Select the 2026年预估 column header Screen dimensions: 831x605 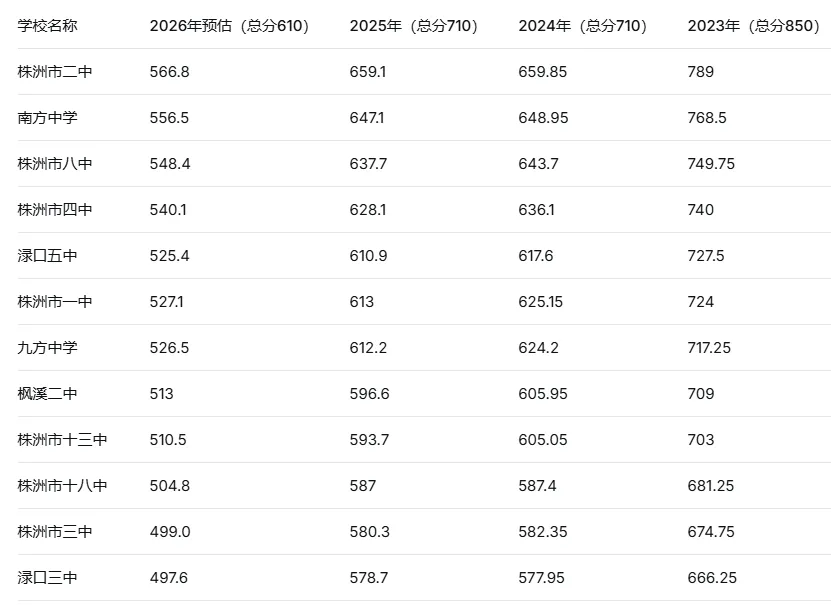pyautogui.click(x=229, y=25)
